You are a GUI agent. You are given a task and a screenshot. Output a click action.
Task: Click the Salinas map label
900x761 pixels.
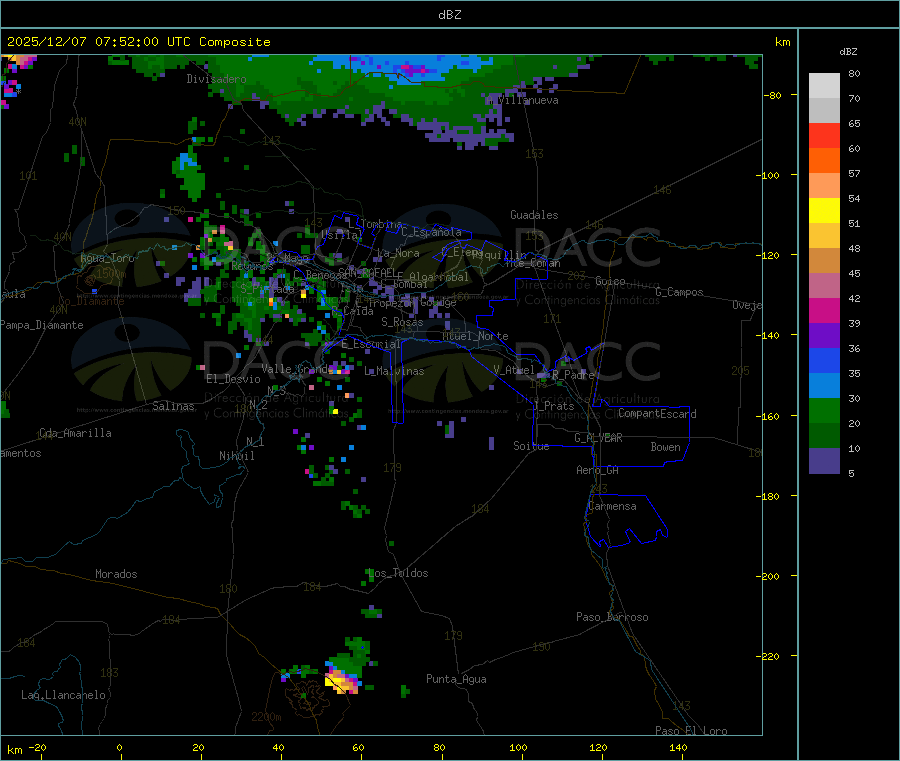[173, 406]
